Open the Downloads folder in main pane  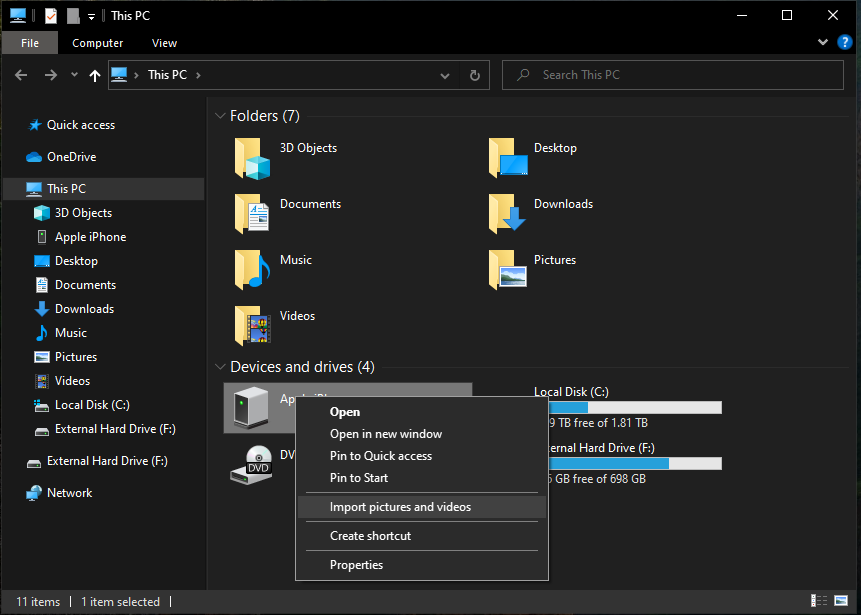pos(507,214)
